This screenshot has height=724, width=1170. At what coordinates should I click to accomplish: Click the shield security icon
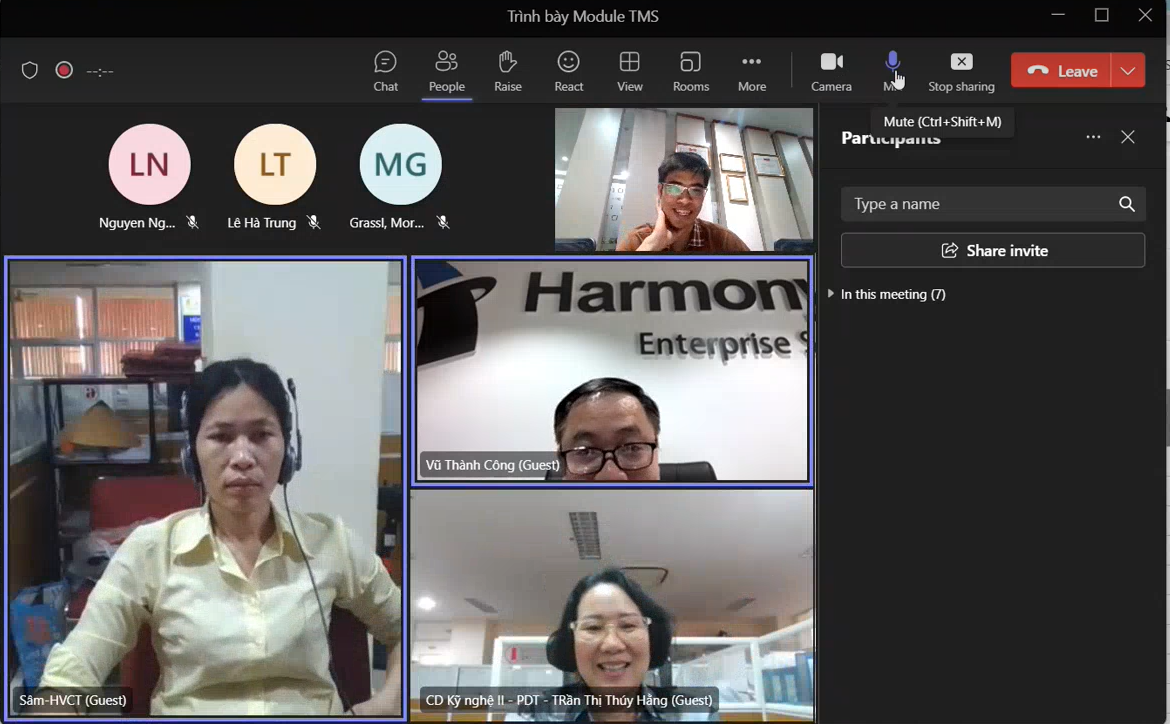tap(30, 70)
